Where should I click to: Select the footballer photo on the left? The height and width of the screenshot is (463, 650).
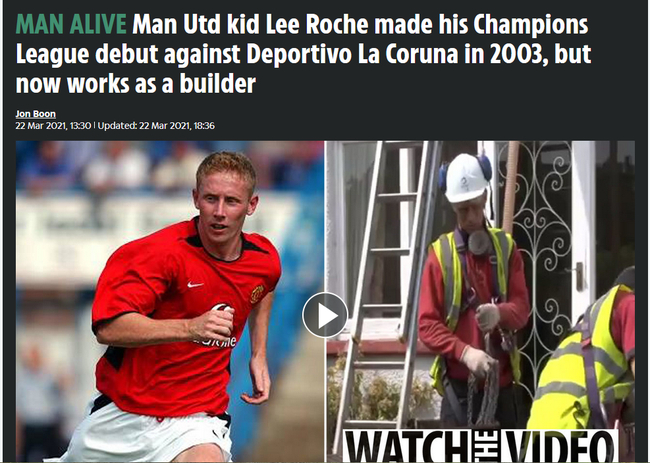click(170, 301)
